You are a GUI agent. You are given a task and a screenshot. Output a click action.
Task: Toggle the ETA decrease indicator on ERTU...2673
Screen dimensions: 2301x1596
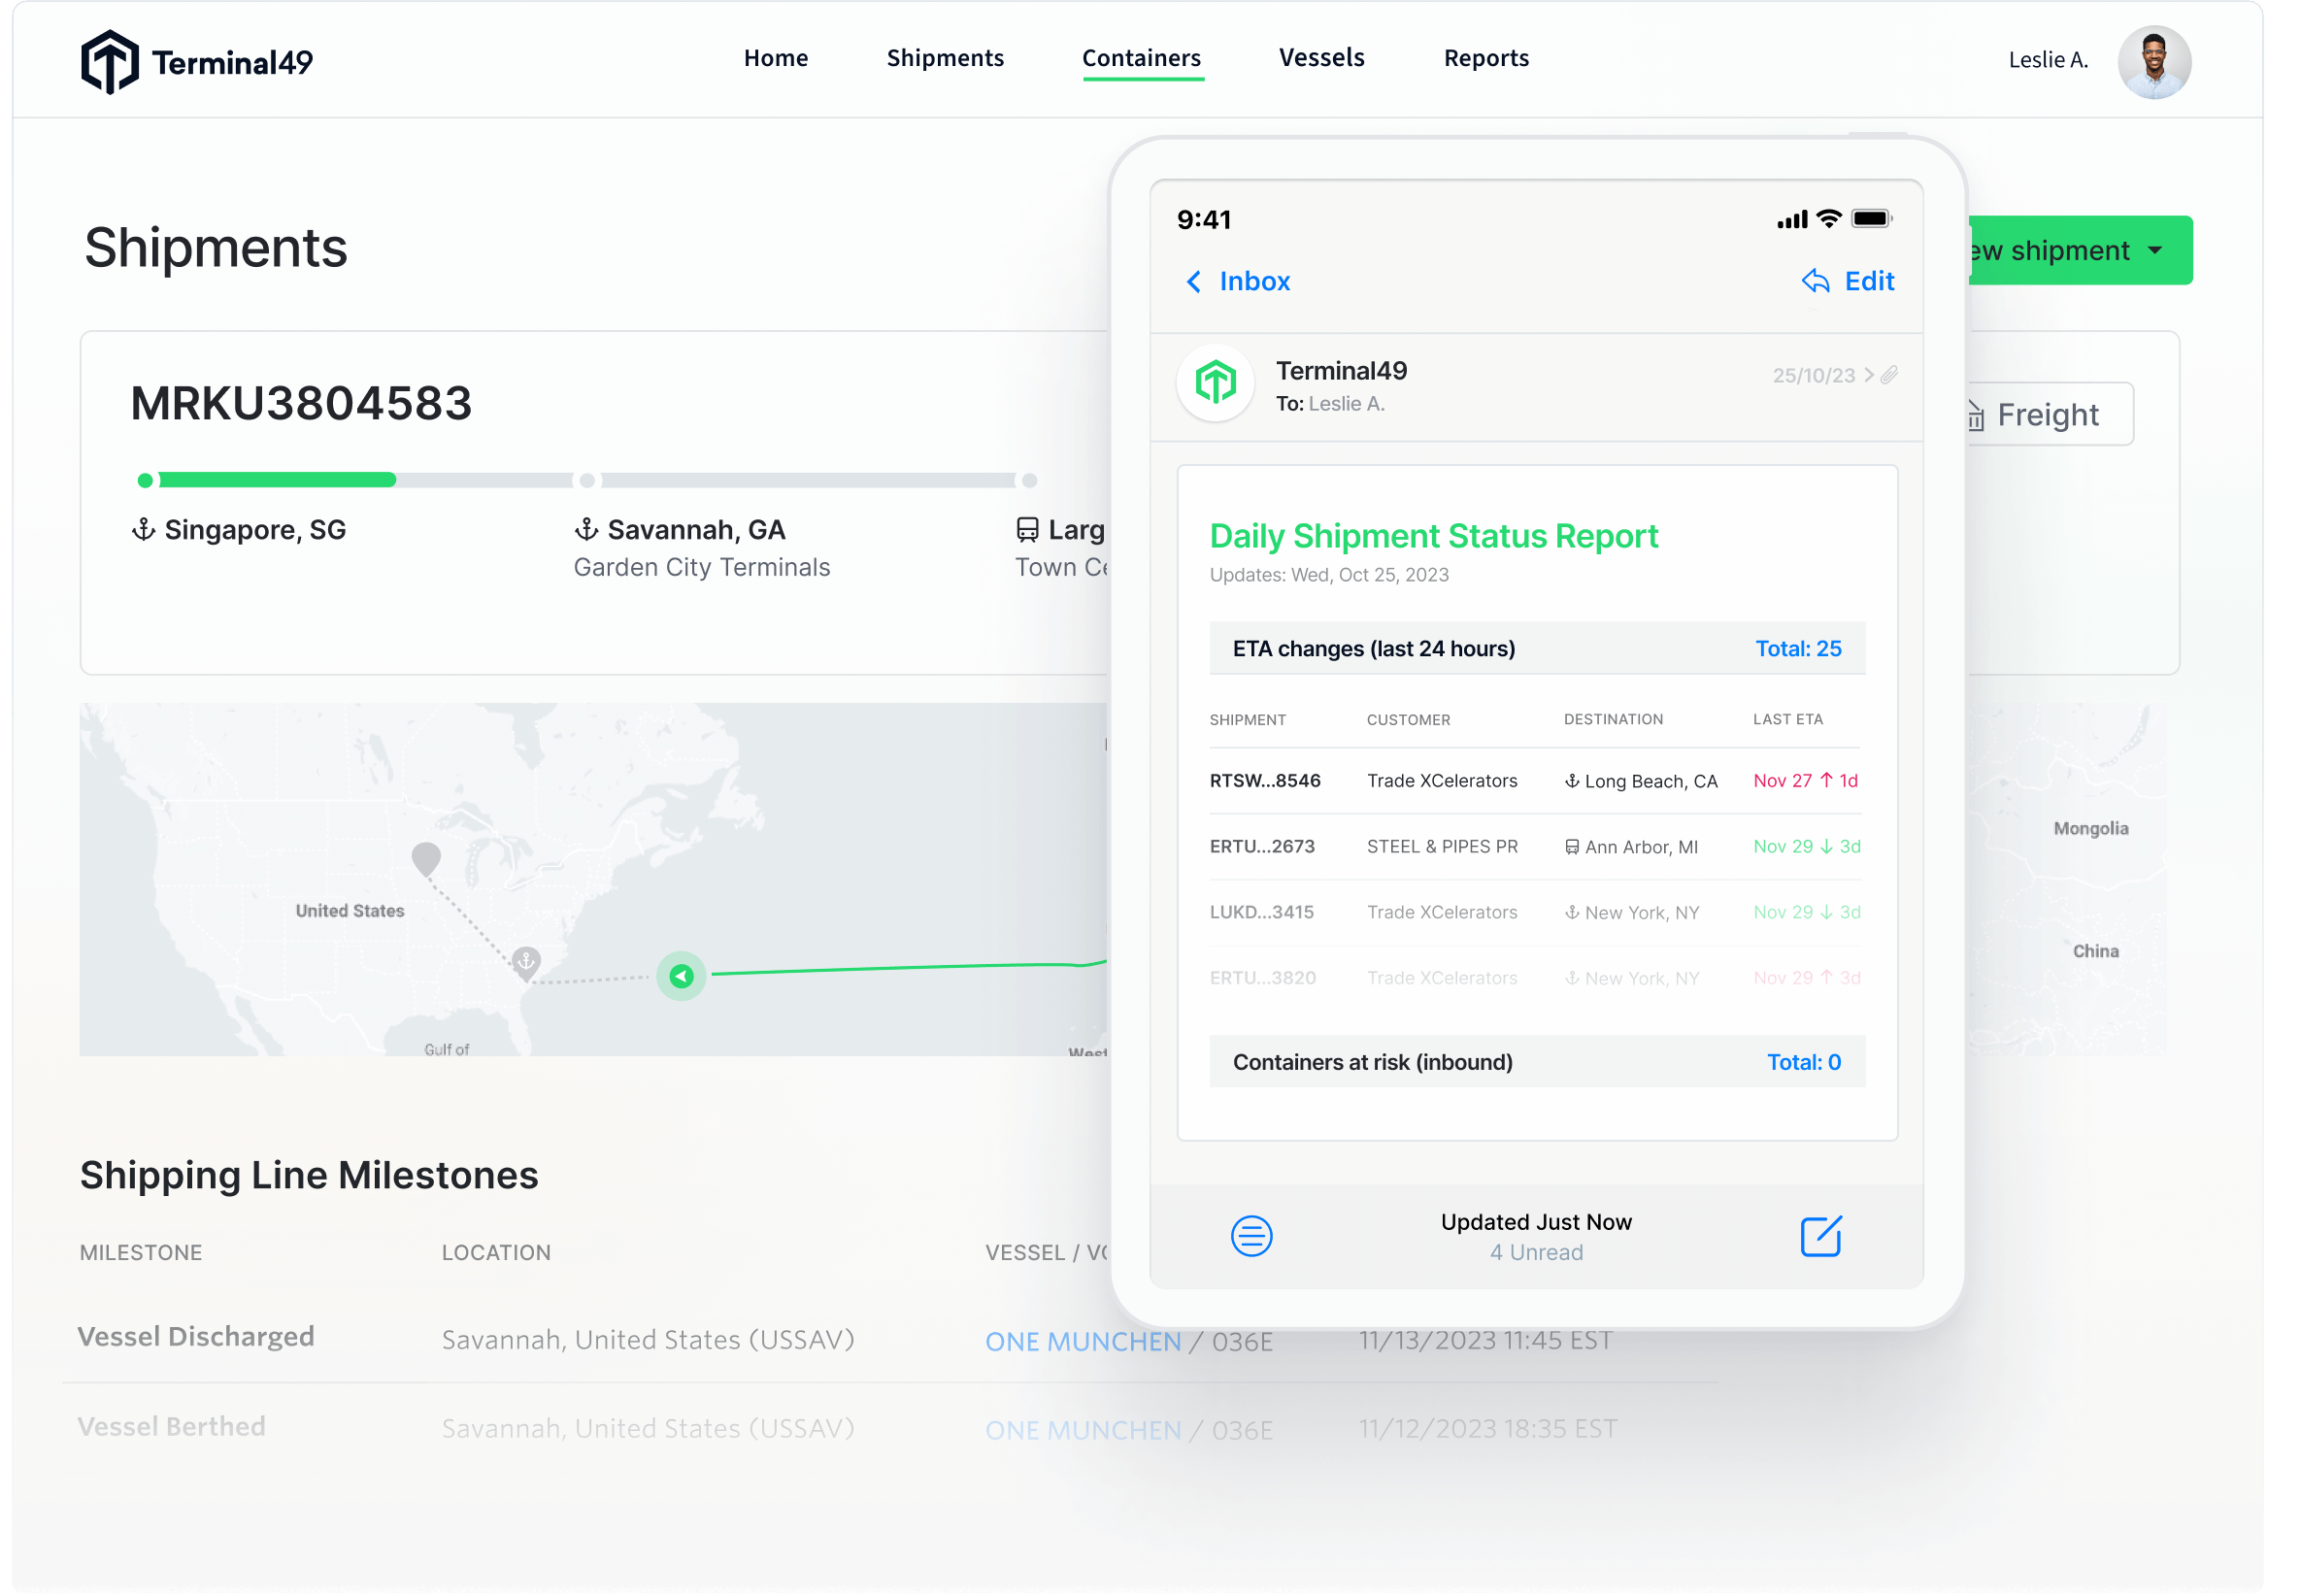click(1826, 846)
